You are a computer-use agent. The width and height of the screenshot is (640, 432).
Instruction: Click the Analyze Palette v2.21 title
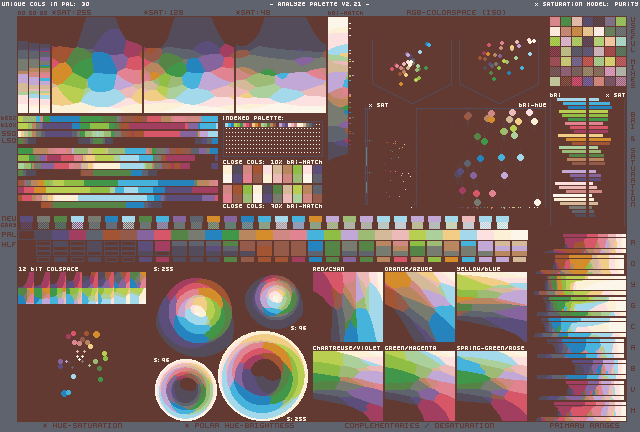[x=319, y=4]
